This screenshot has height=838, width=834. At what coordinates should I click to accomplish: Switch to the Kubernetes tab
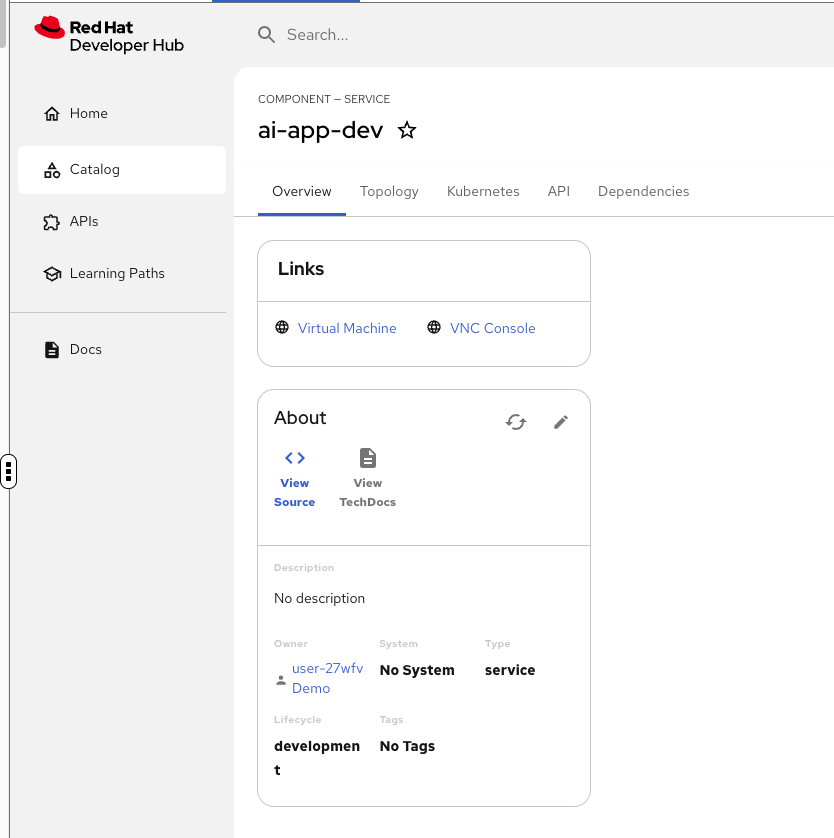[x=483, y=192]
